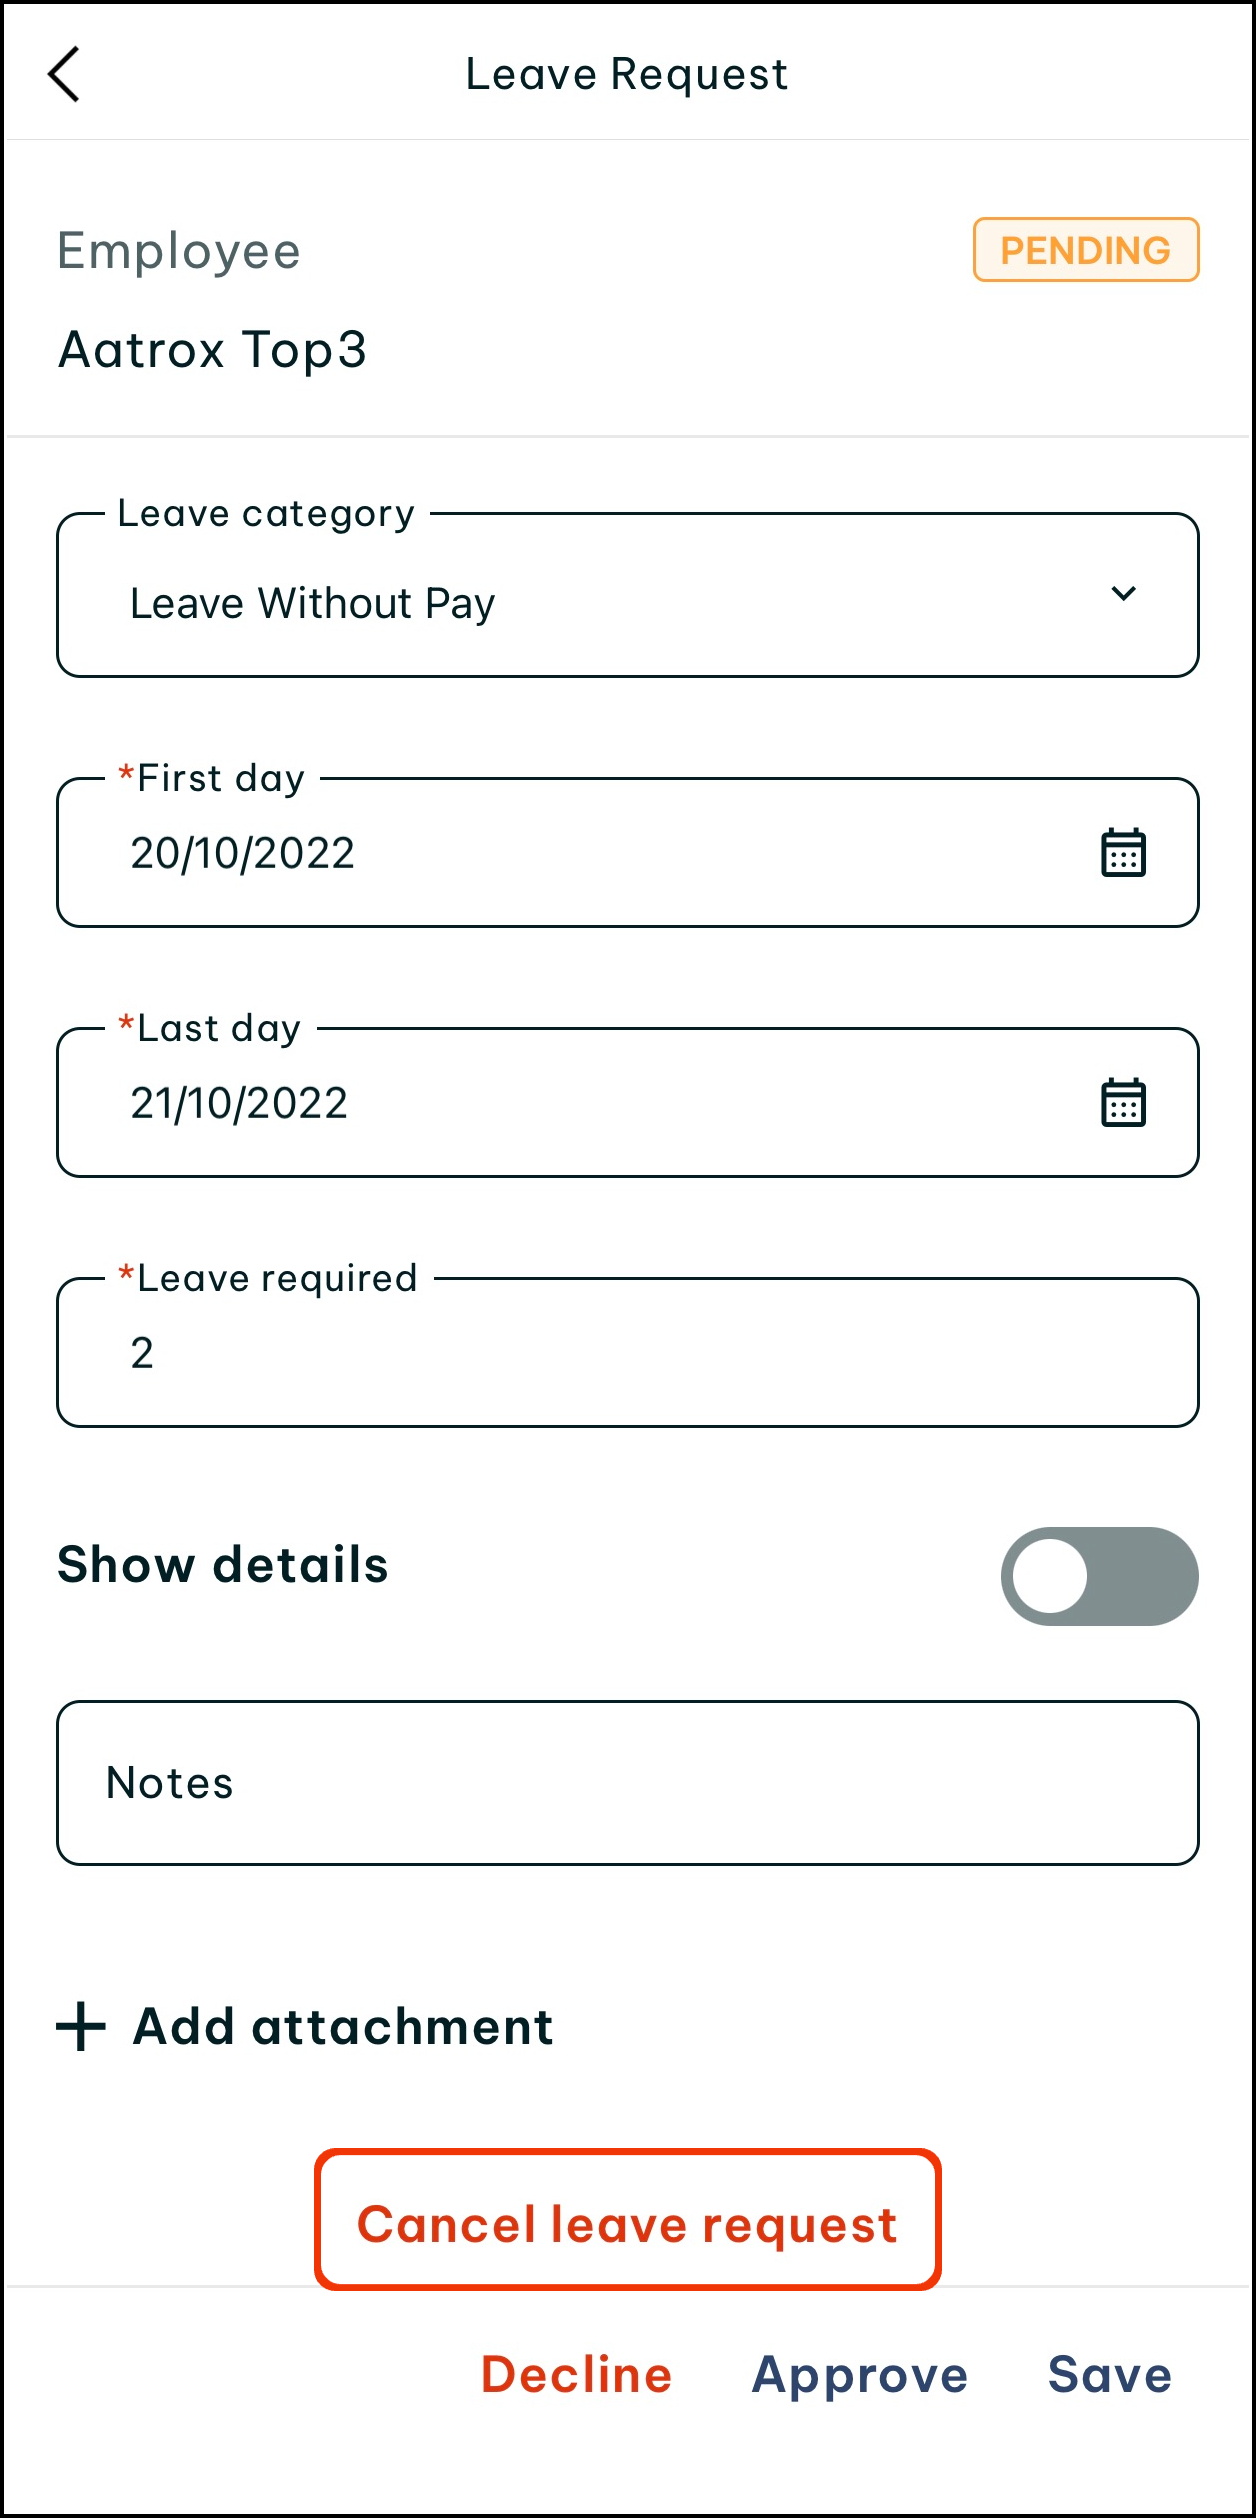1256x2518 pixels.
Task: Select the Leave Without Pay category value
Action: point(313,603)
